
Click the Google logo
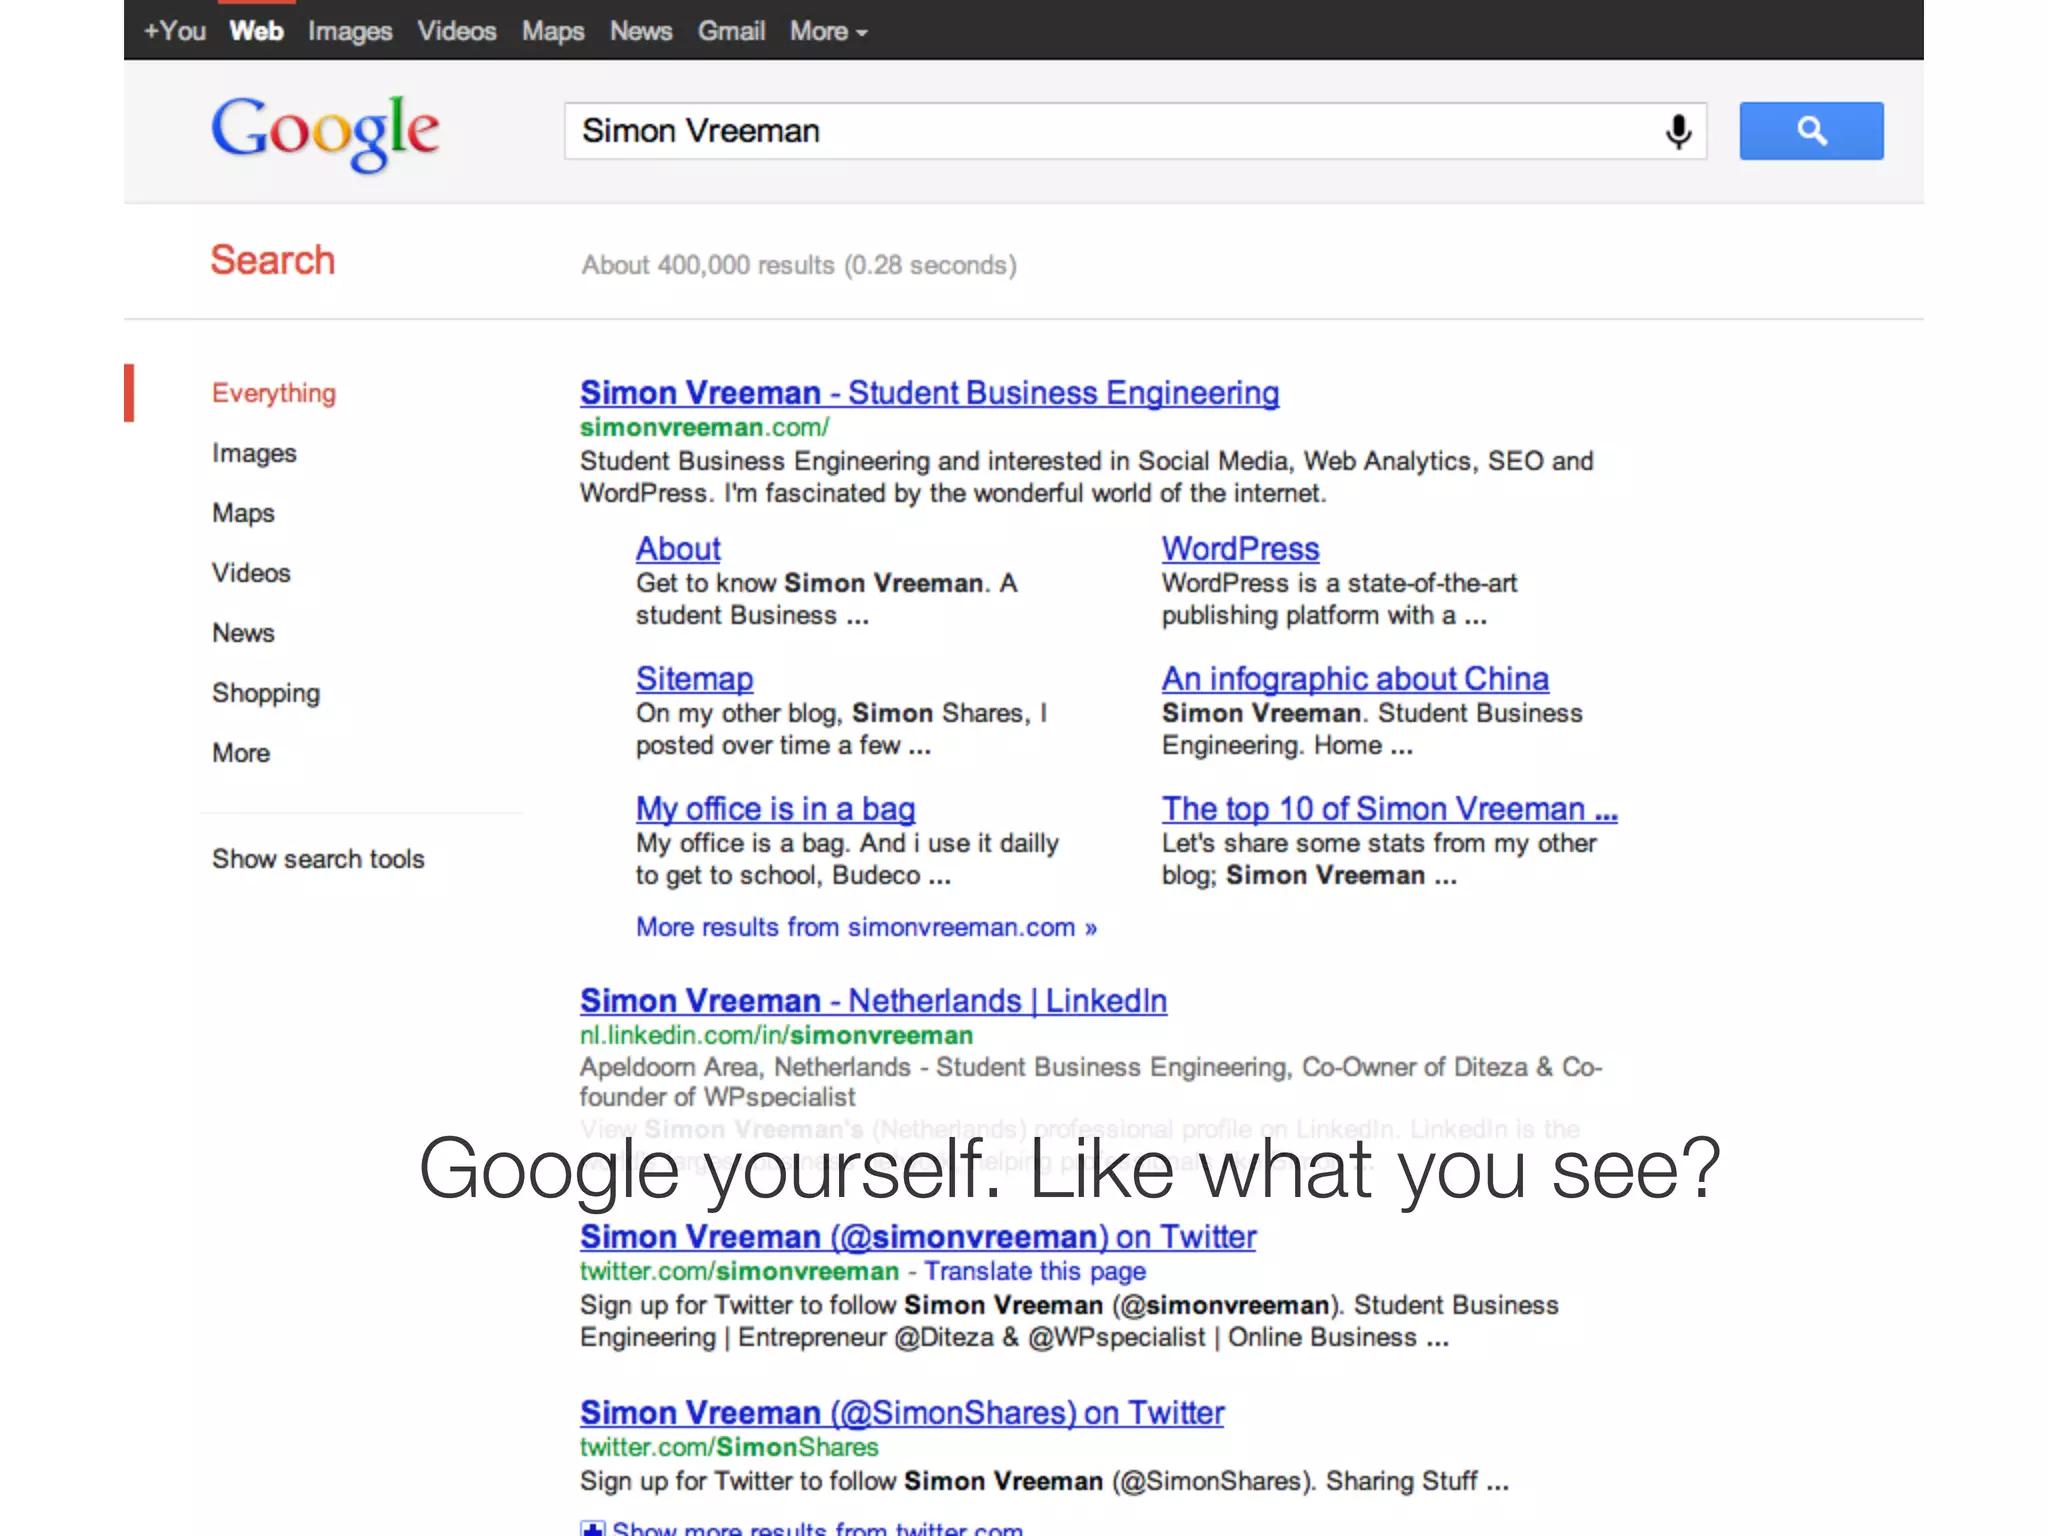325,131
